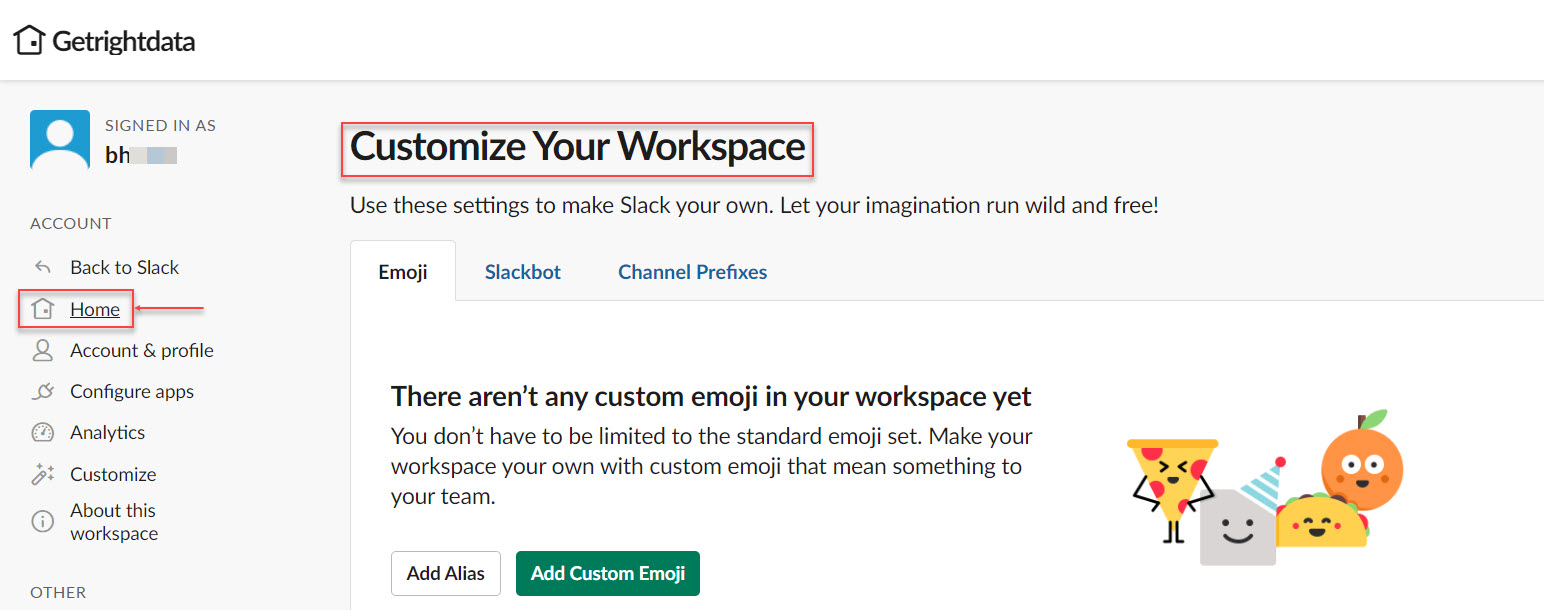
Task: Click the house icon next to Home
Action: pos(42,309)
